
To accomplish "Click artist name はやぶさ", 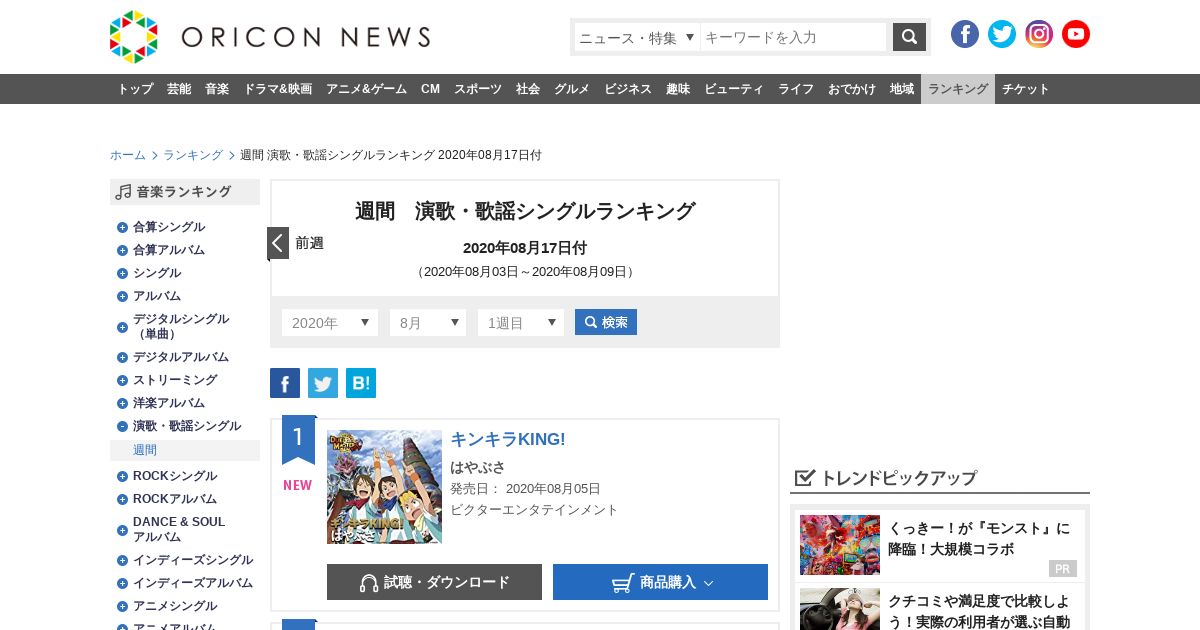I will coord(478,467).
